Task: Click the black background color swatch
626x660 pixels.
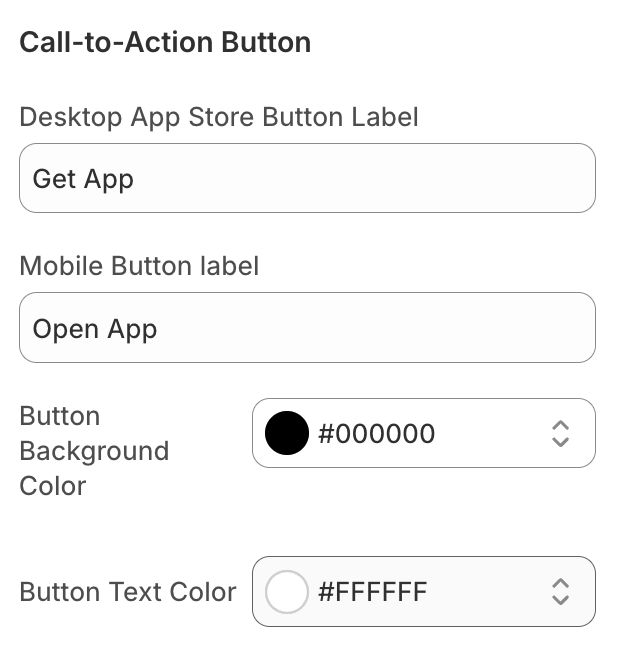Action: click(286, 433)
